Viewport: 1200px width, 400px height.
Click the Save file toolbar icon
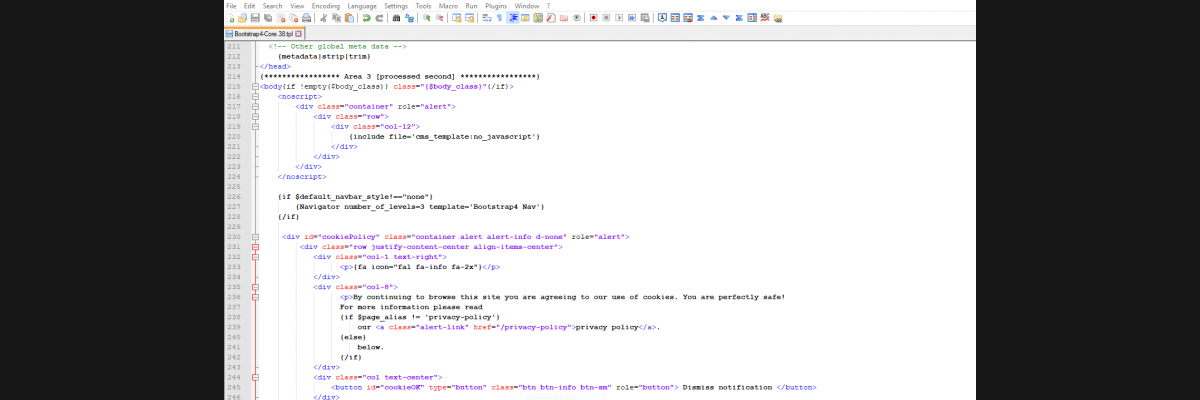(x=255, y=18)
